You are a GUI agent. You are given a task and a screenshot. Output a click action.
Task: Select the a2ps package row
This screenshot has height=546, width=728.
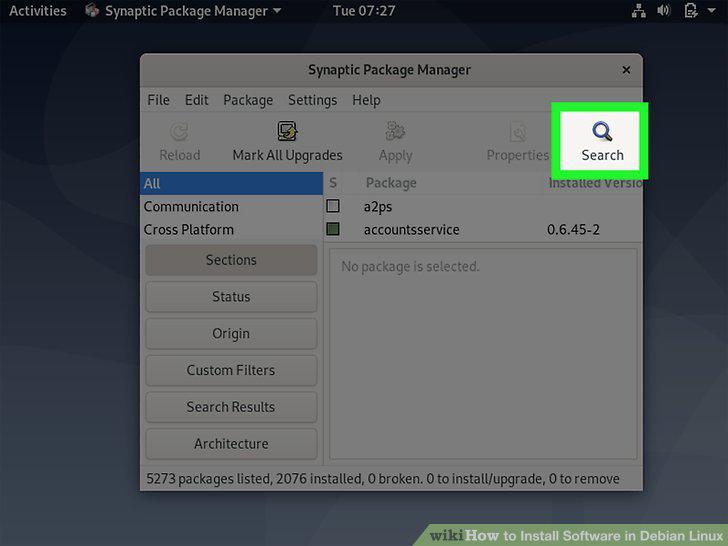(483, 206)
